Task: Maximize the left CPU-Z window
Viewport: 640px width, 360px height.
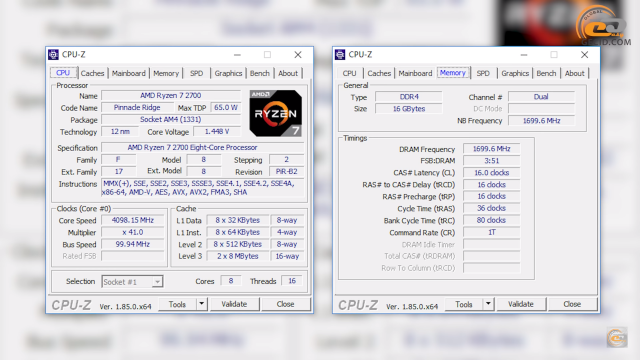Action: 267,55
